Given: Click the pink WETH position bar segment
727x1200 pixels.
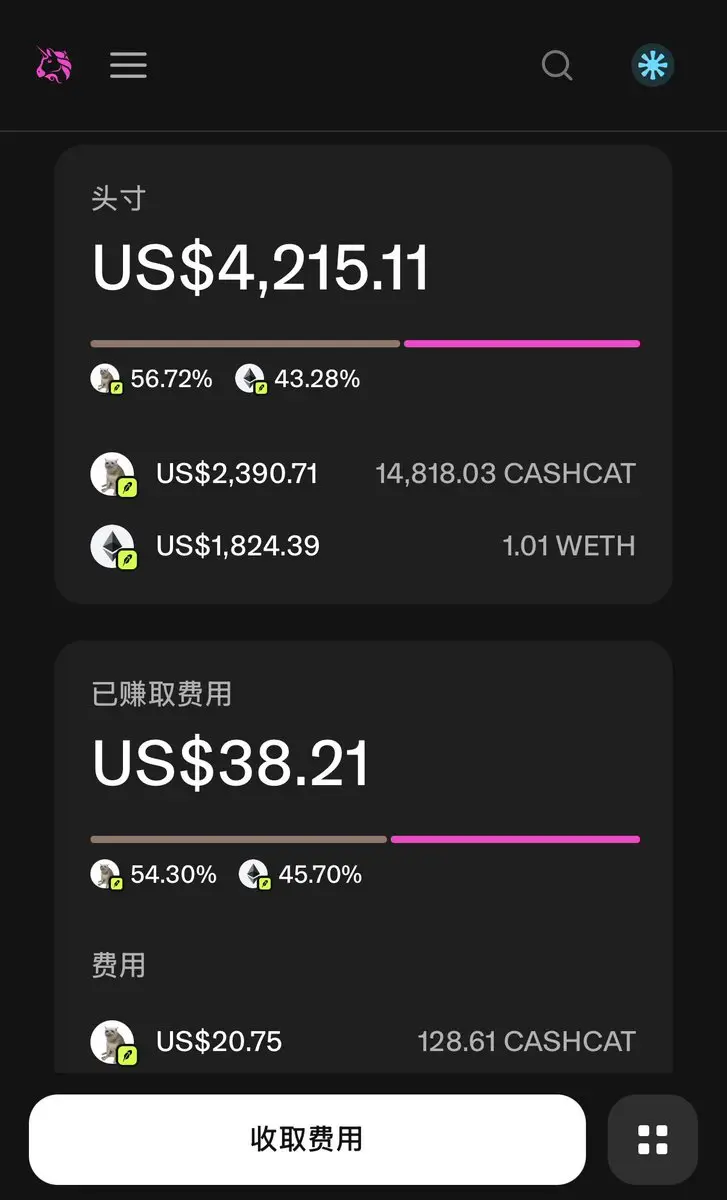Looking at the screenshot, I should (522, 343).
